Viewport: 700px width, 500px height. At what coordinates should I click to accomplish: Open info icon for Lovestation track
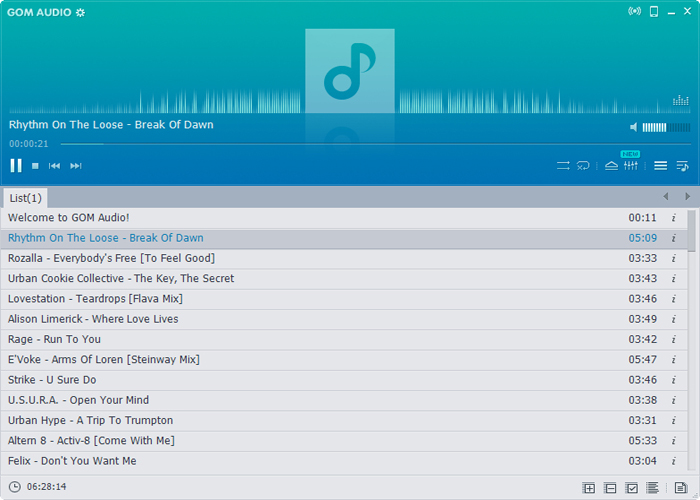674,299
